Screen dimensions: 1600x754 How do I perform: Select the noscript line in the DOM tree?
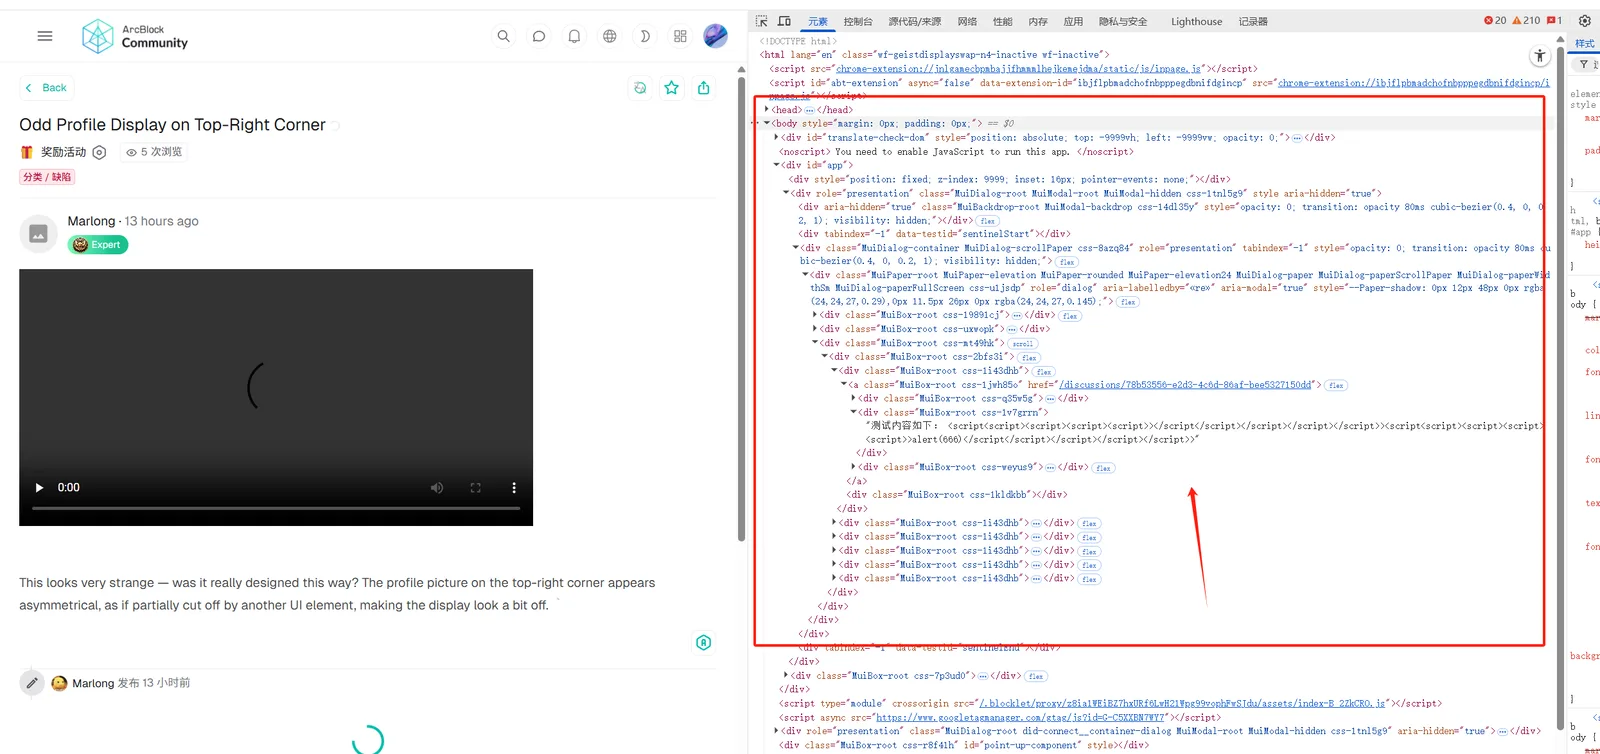click(x=956, y=152)
